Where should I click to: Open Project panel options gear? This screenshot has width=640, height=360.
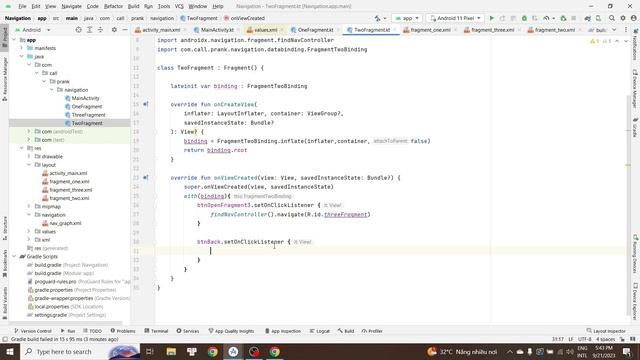pos(114,30)
